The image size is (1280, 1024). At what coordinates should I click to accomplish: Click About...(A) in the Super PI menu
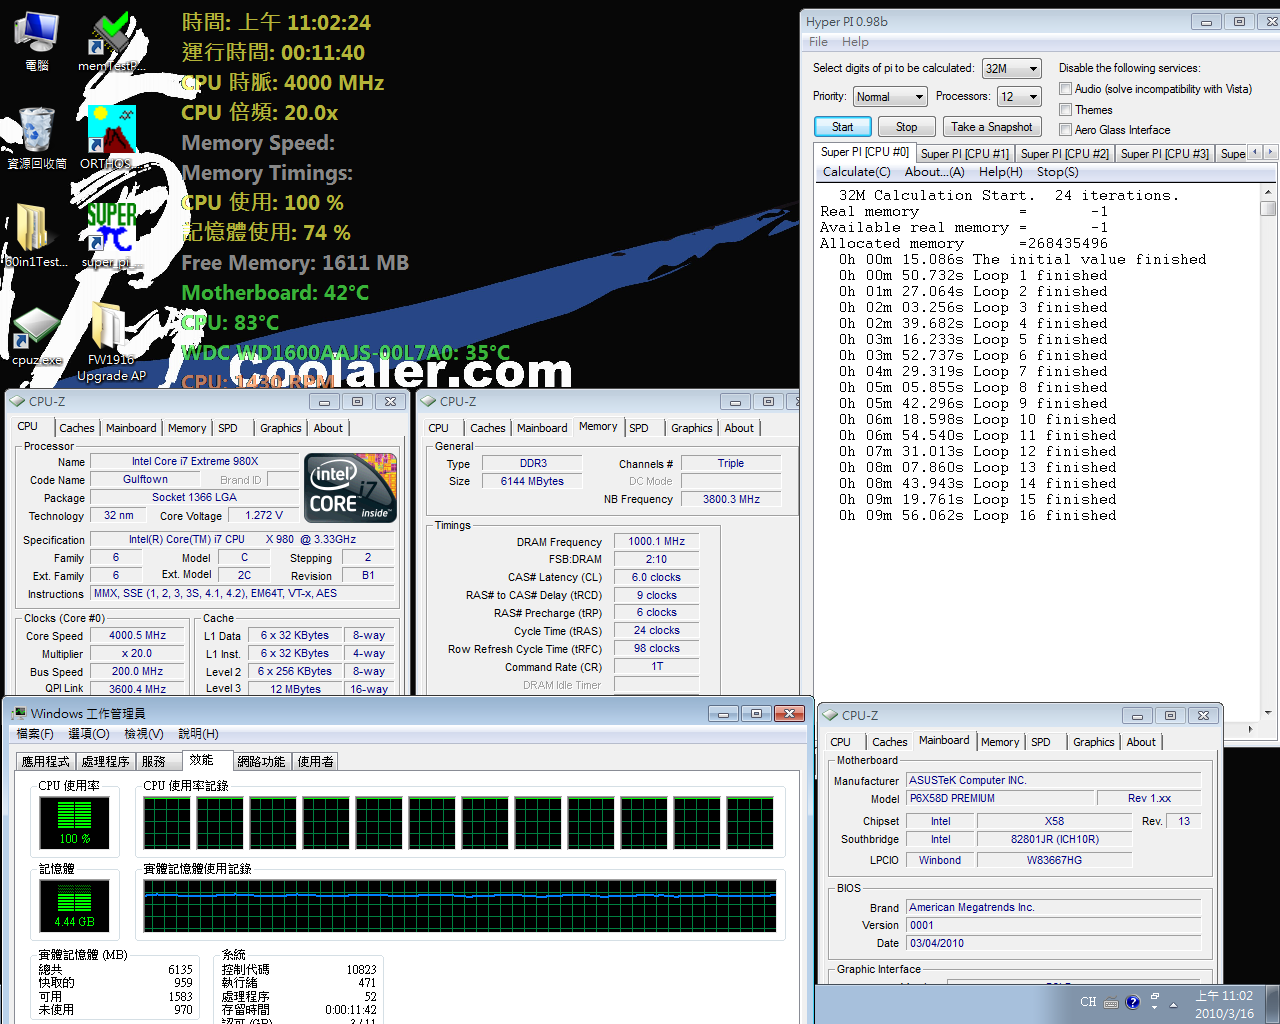(935, 172)
